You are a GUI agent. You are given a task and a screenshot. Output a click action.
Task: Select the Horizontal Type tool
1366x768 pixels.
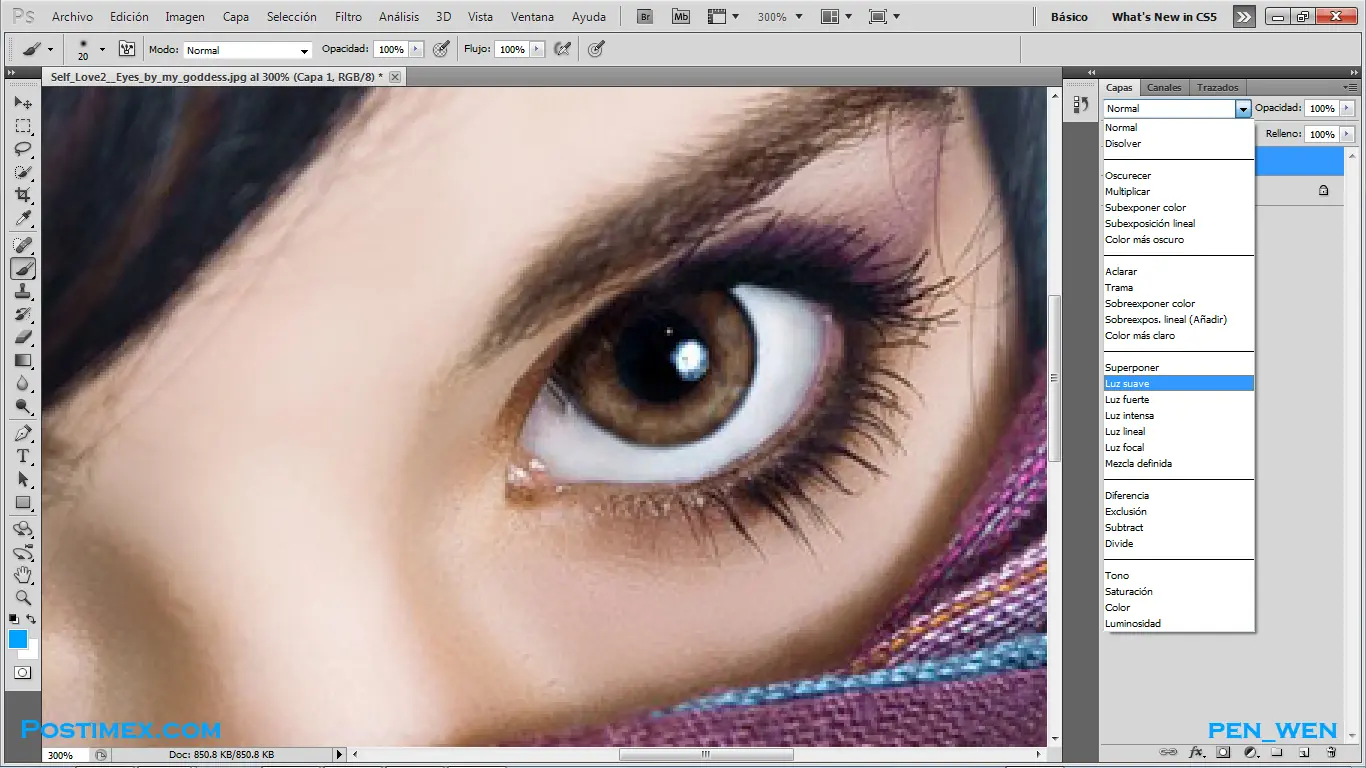[23, 456]
